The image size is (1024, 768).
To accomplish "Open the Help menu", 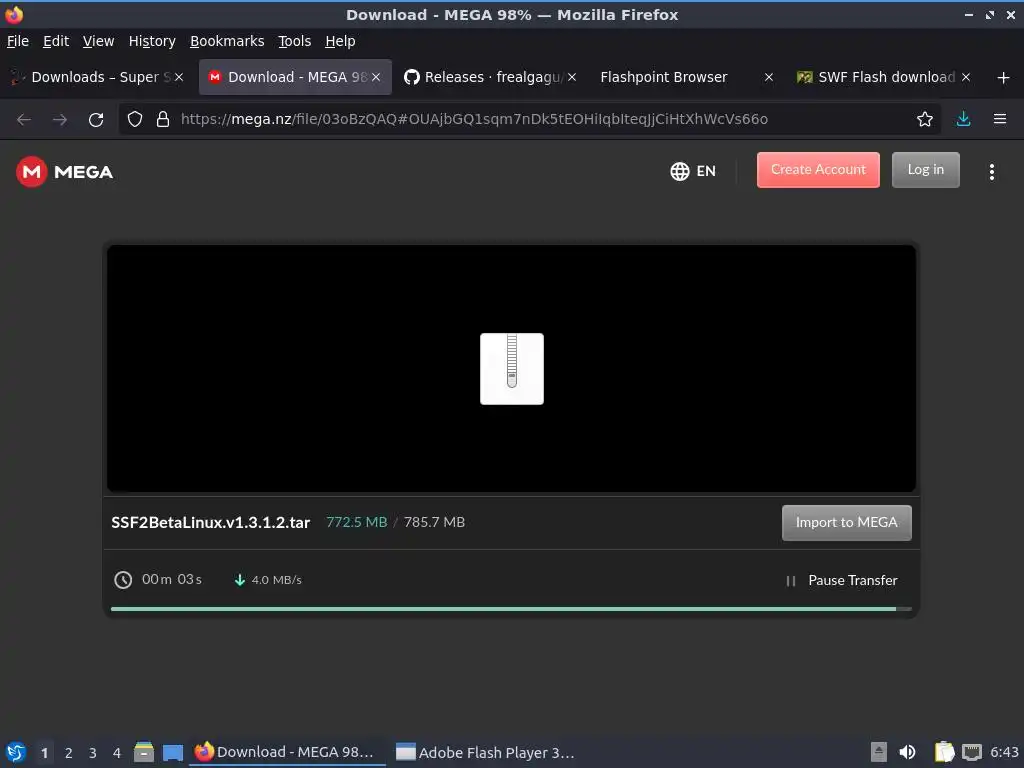I will click(x=340, y=41).
